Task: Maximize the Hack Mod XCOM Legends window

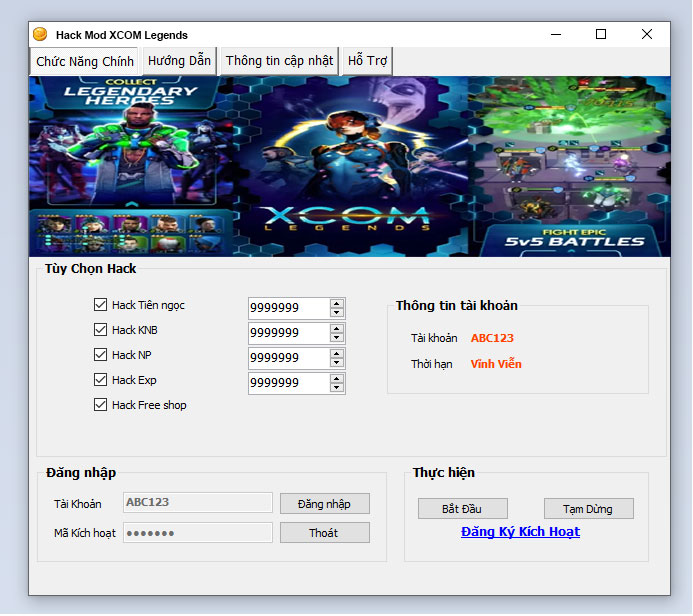Action: pyautogui.click(x=601, y=34)
